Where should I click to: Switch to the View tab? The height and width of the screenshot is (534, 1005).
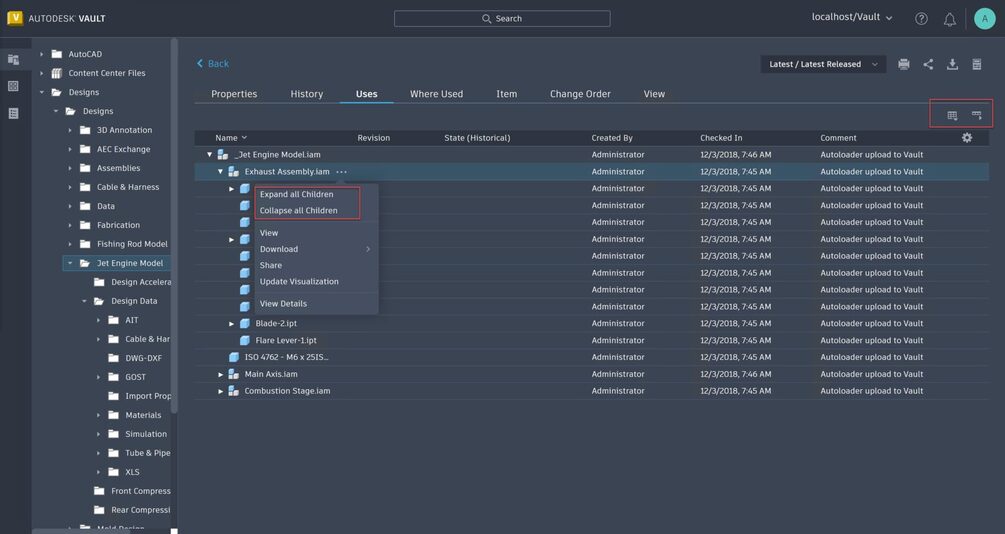click(x=654, y=94)
